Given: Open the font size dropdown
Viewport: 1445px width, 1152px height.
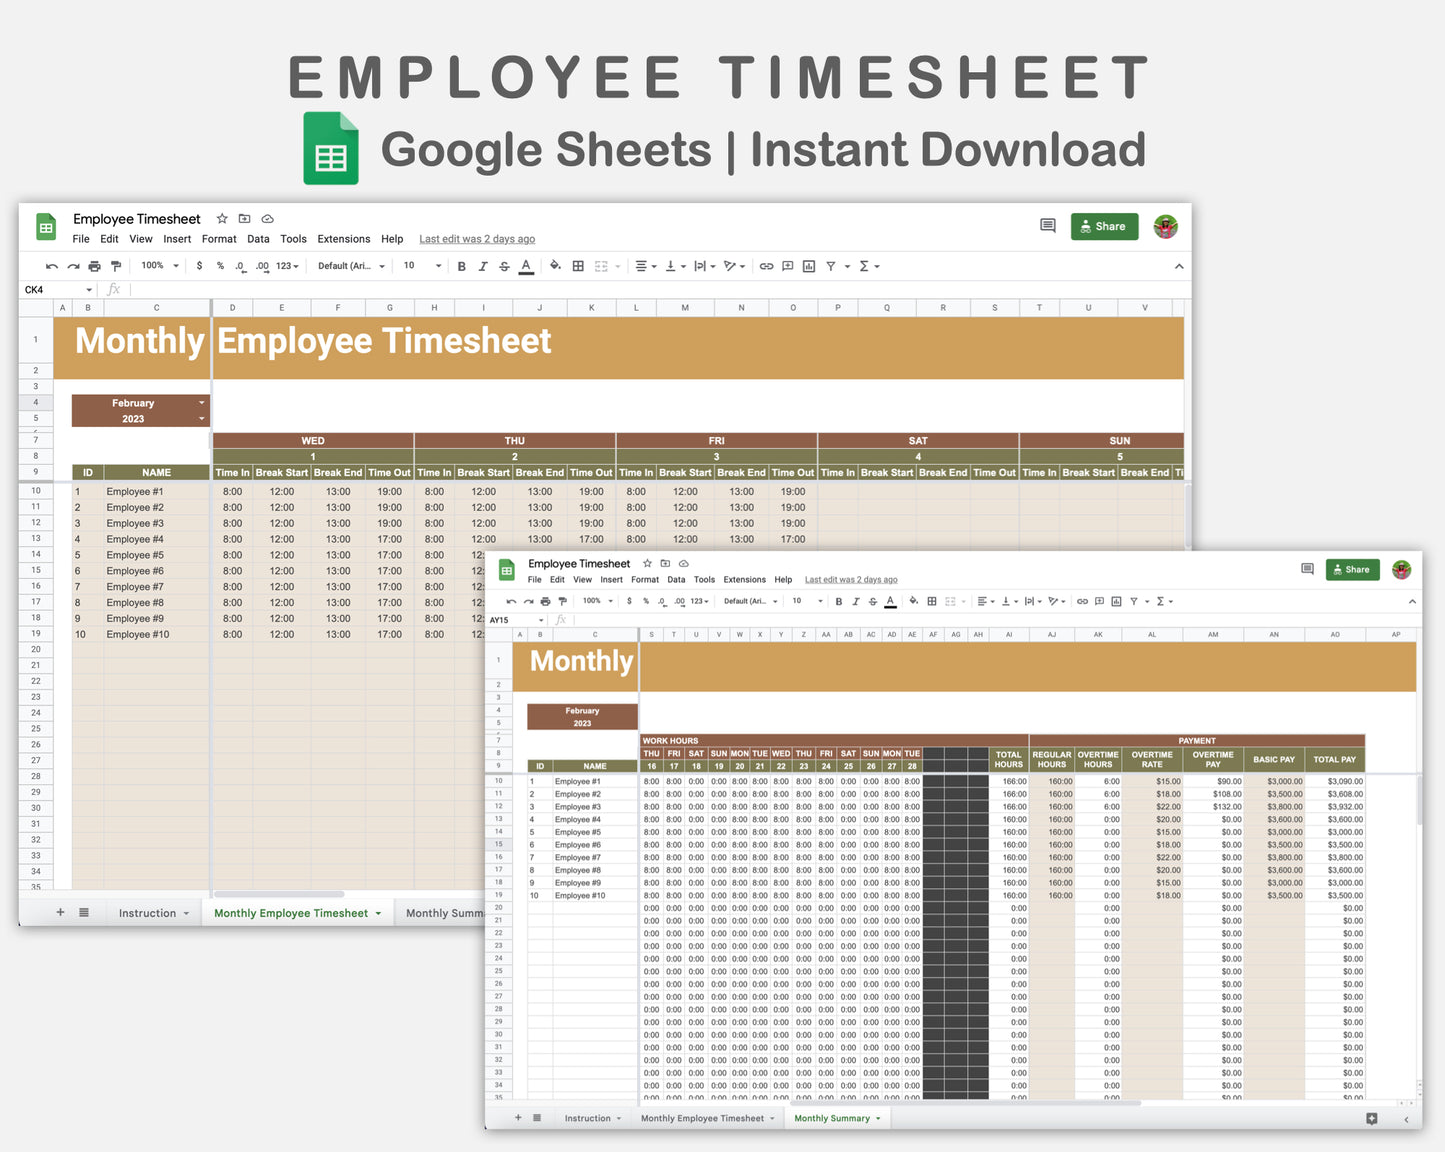Looking at the screenshot, I should click(x=417, y=265).
